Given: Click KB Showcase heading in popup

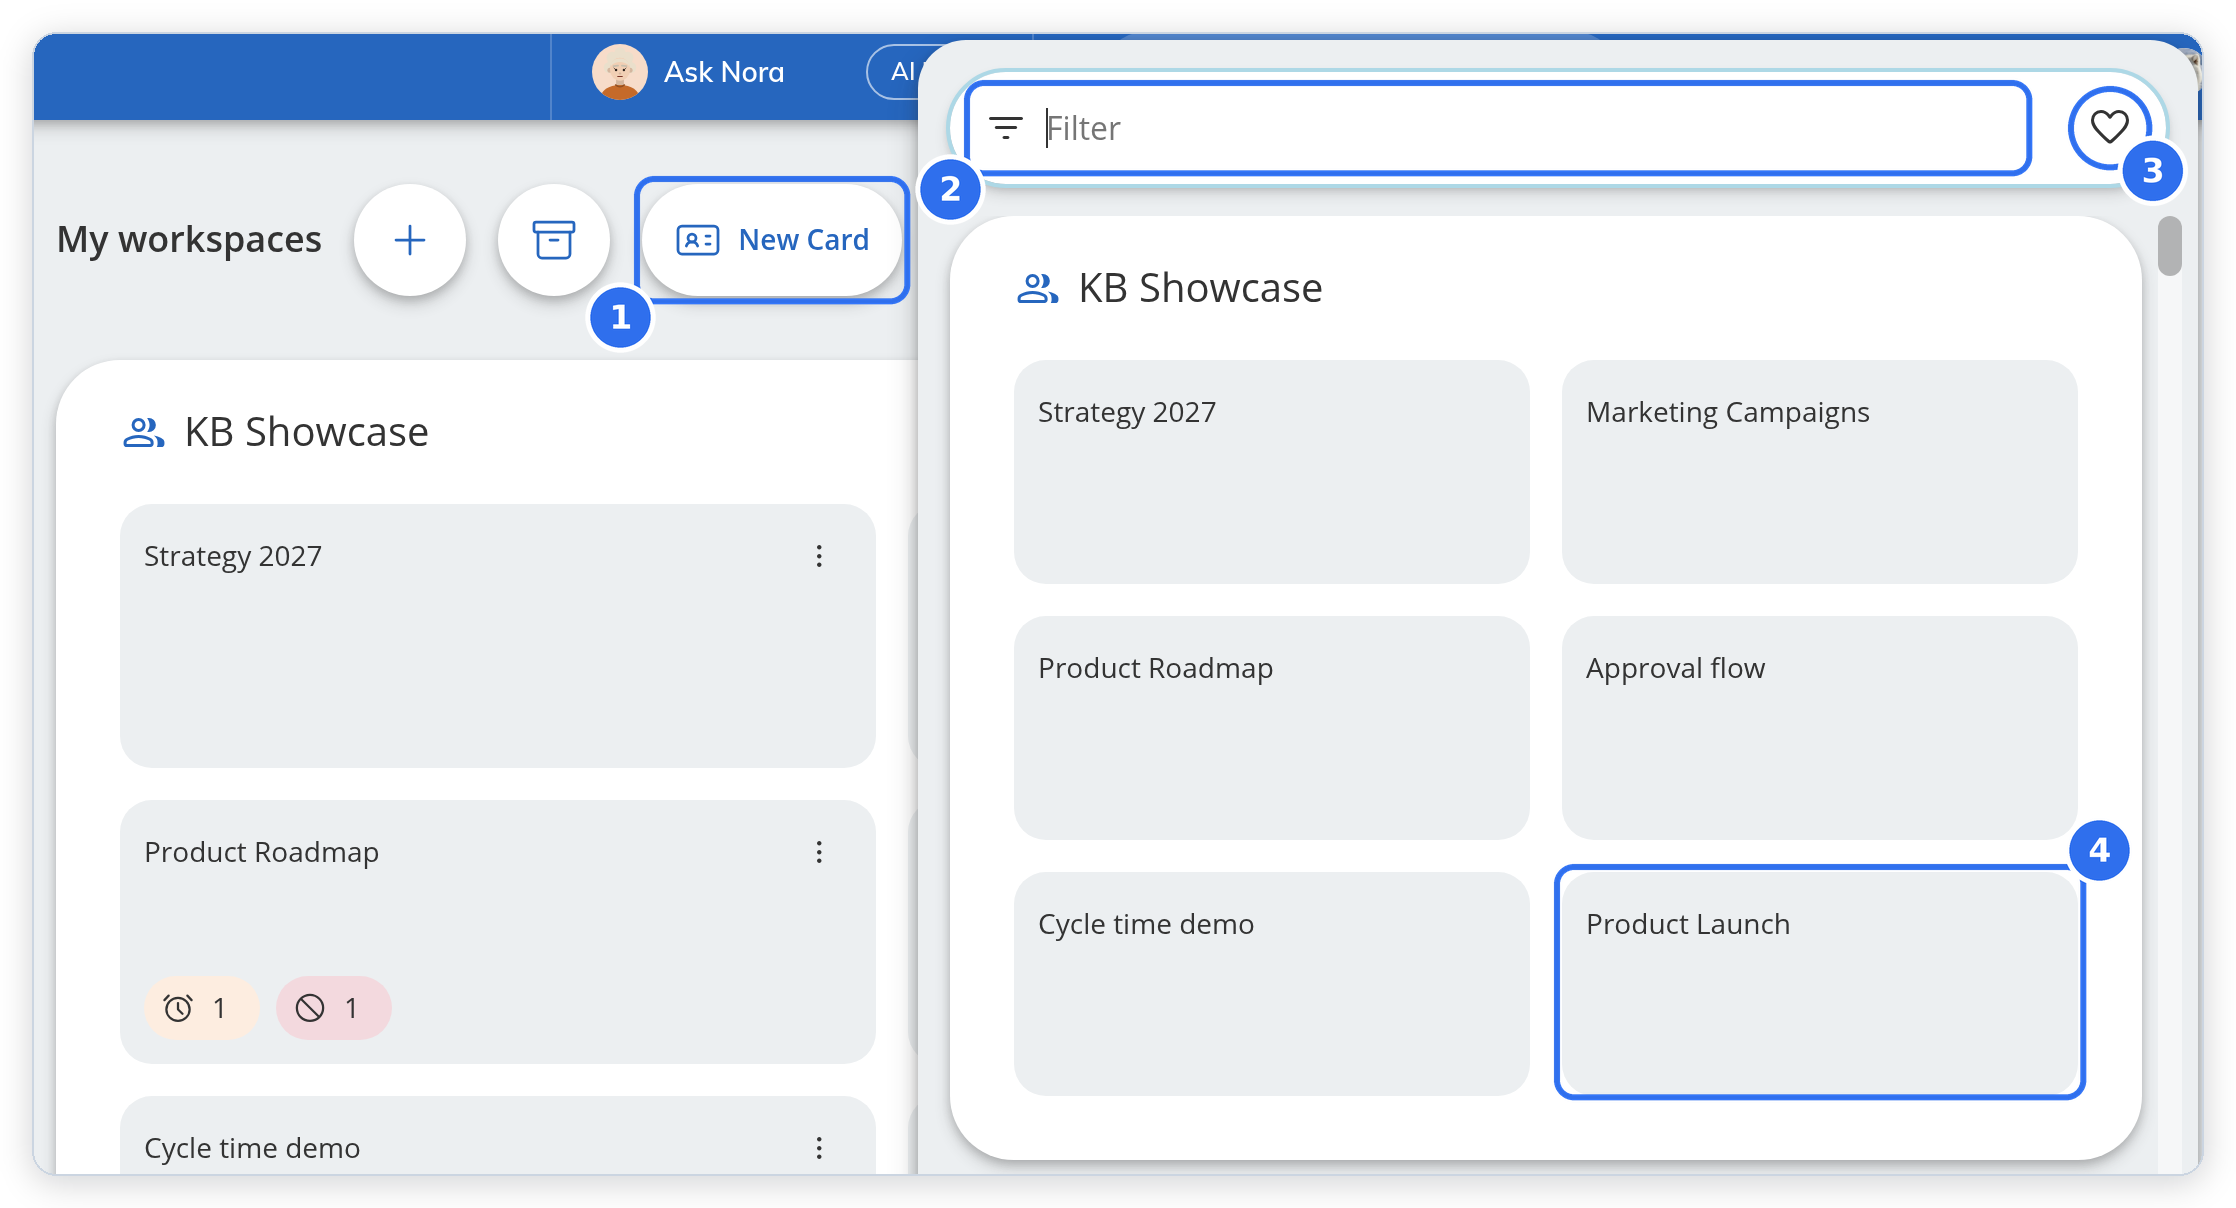Looking at the screenshot, I should coord(1200,288).
